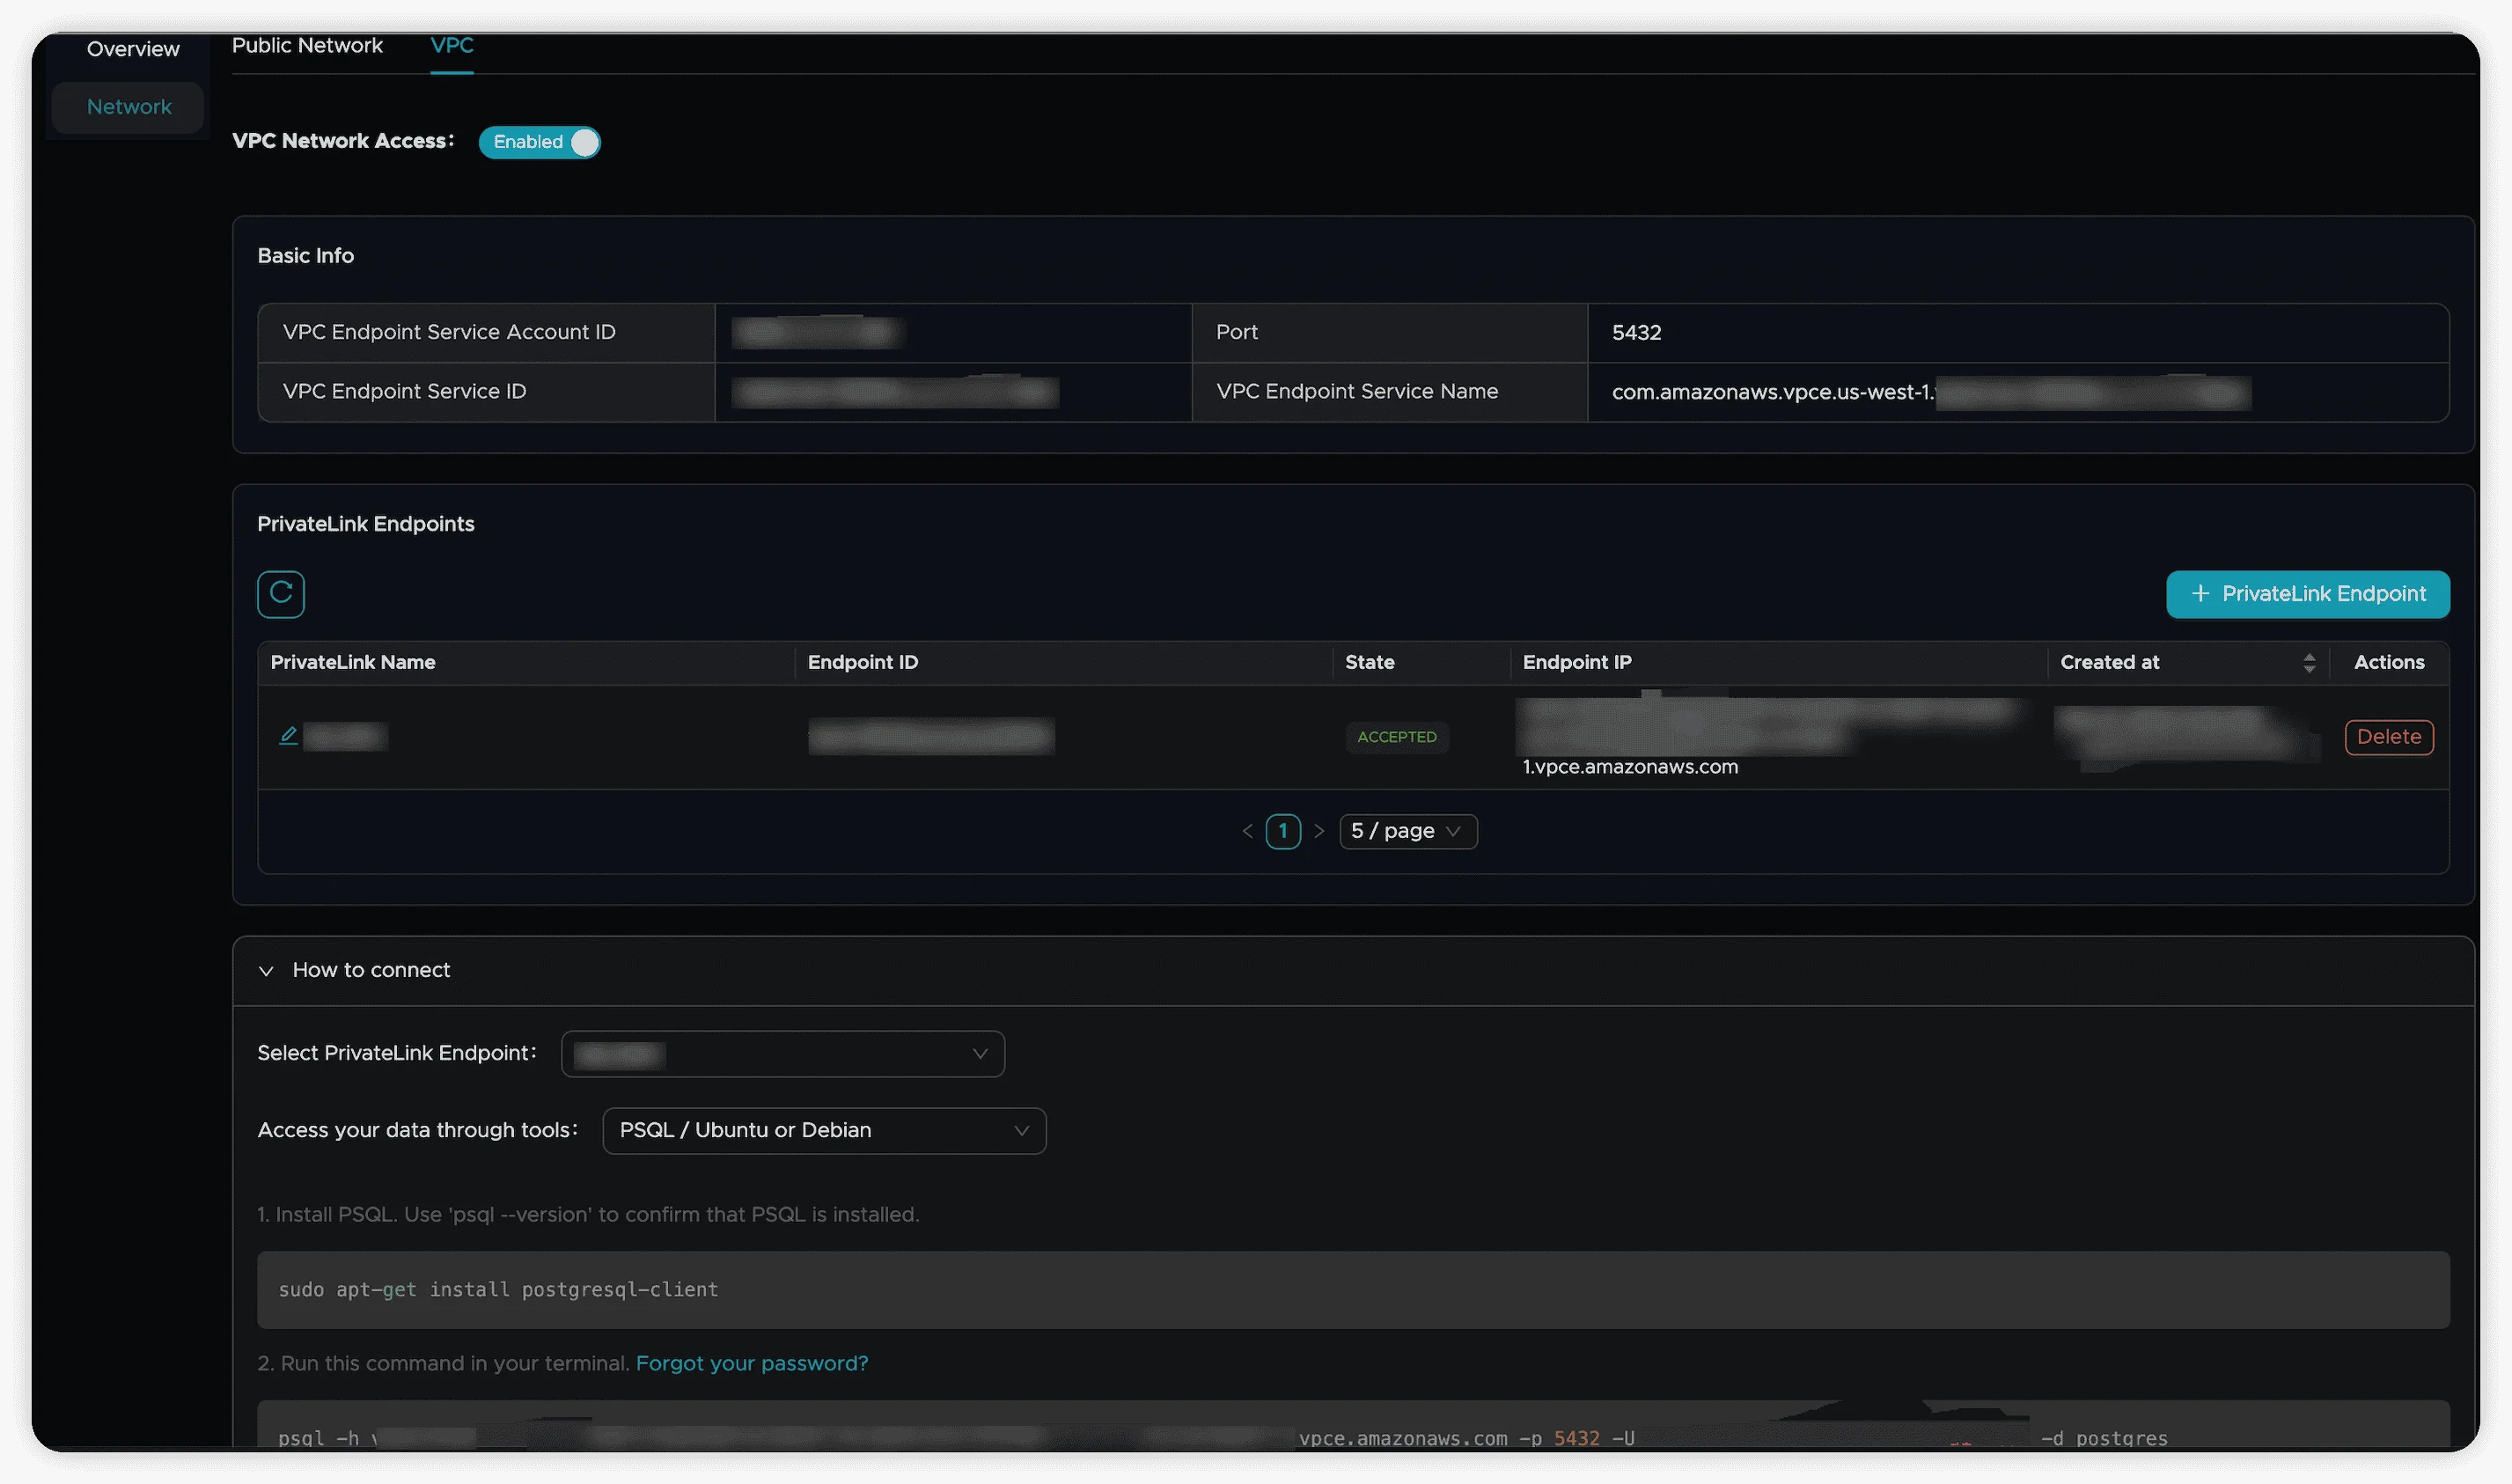
Task: Open Network in the sidebar
Action: tap(129, 107)
